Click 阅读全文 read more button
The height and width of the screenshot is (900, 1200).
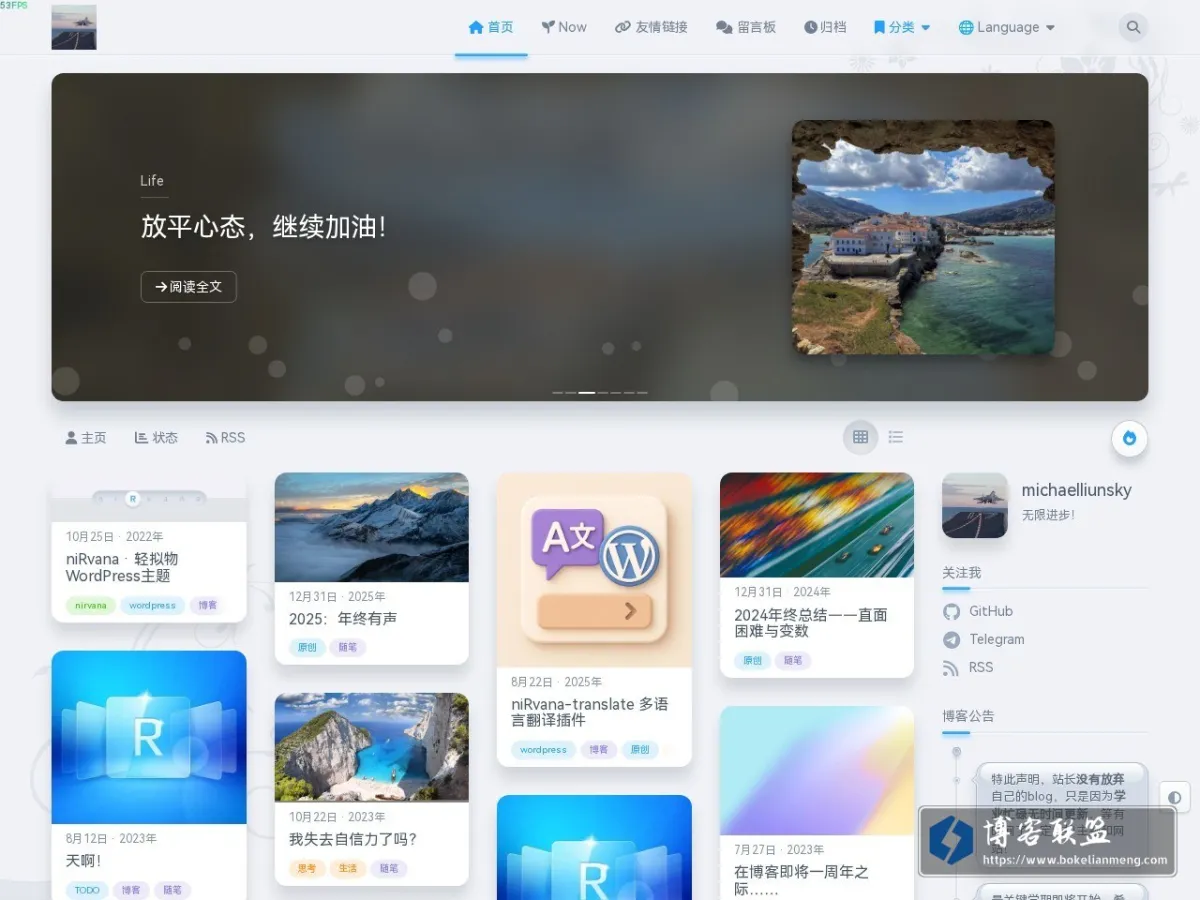point(189,286)
